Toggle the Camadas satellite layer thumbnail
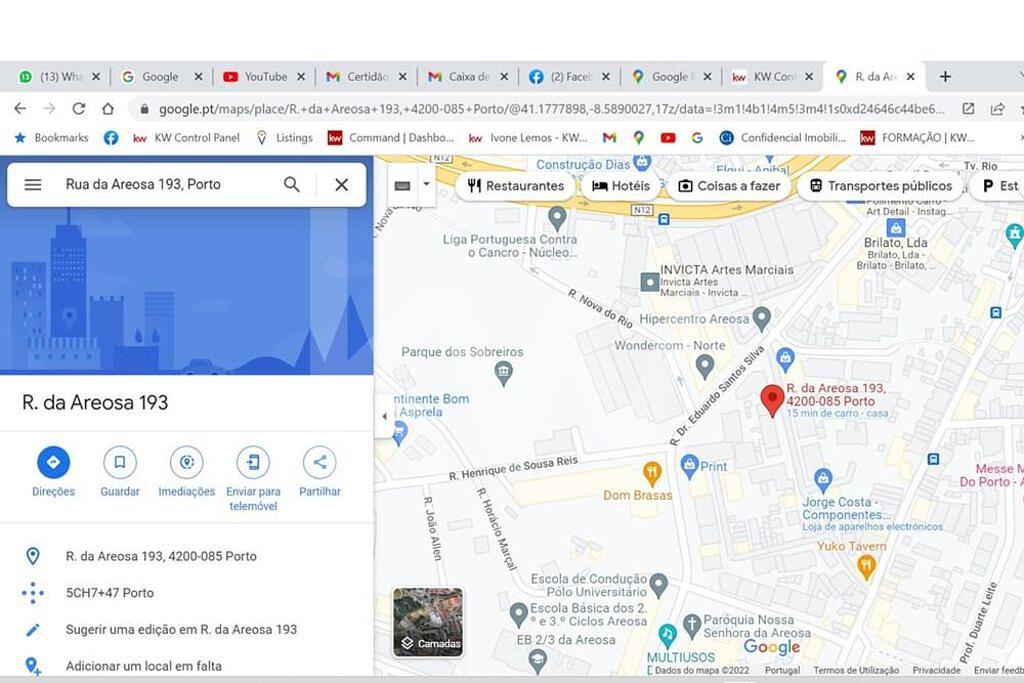This screenshot has height=683, width=1024. pyautogui.click(x=428, y=622)
